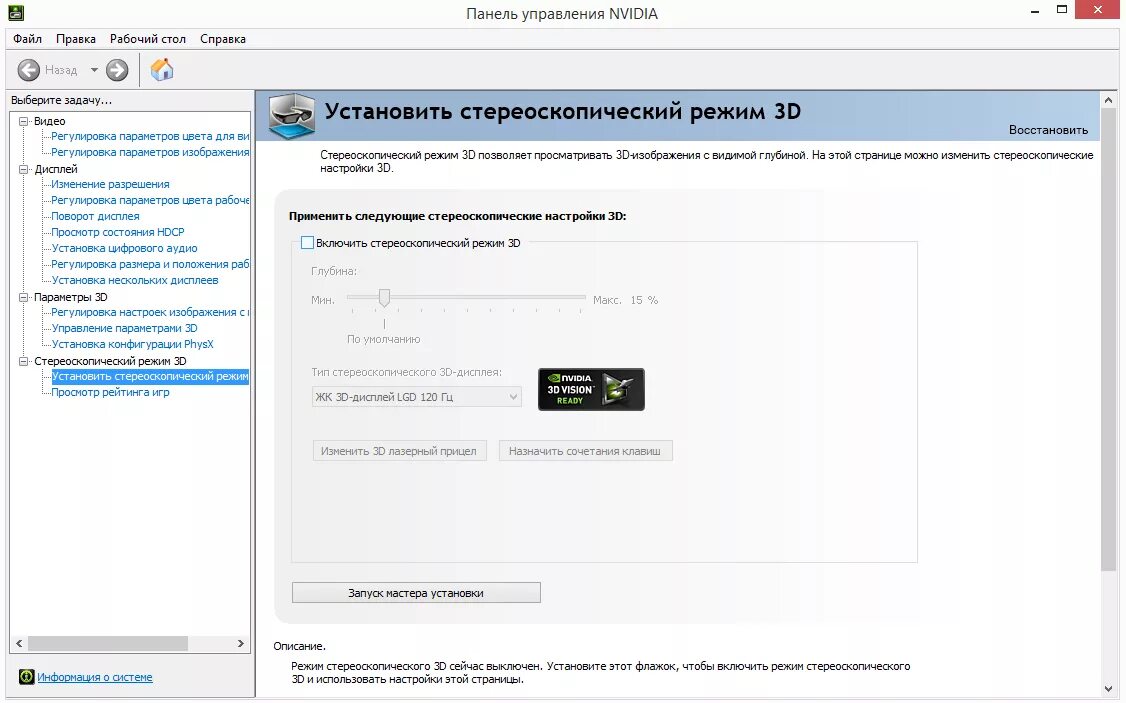This screenshot has width=1126, height=703.
Task: Click Назначить сочетания клавиш button
Action: pos(585,451)
